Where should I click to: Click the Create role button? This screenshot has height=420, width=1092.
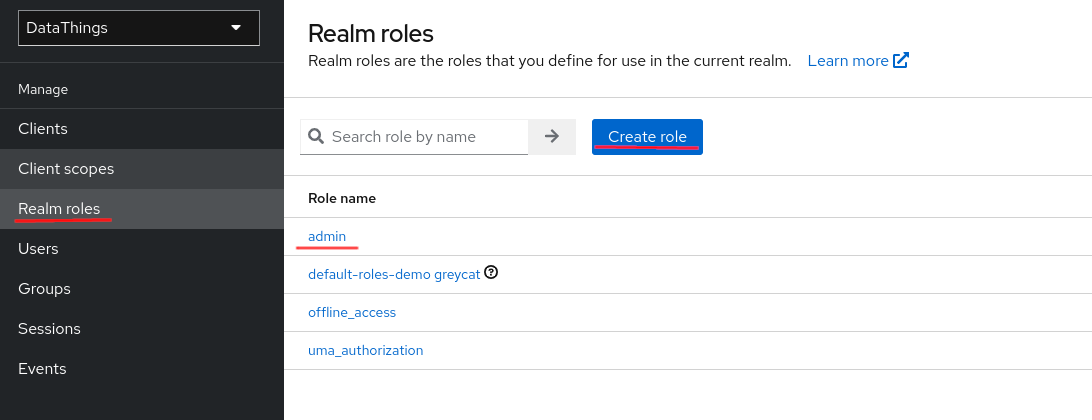tap(647, 137)
